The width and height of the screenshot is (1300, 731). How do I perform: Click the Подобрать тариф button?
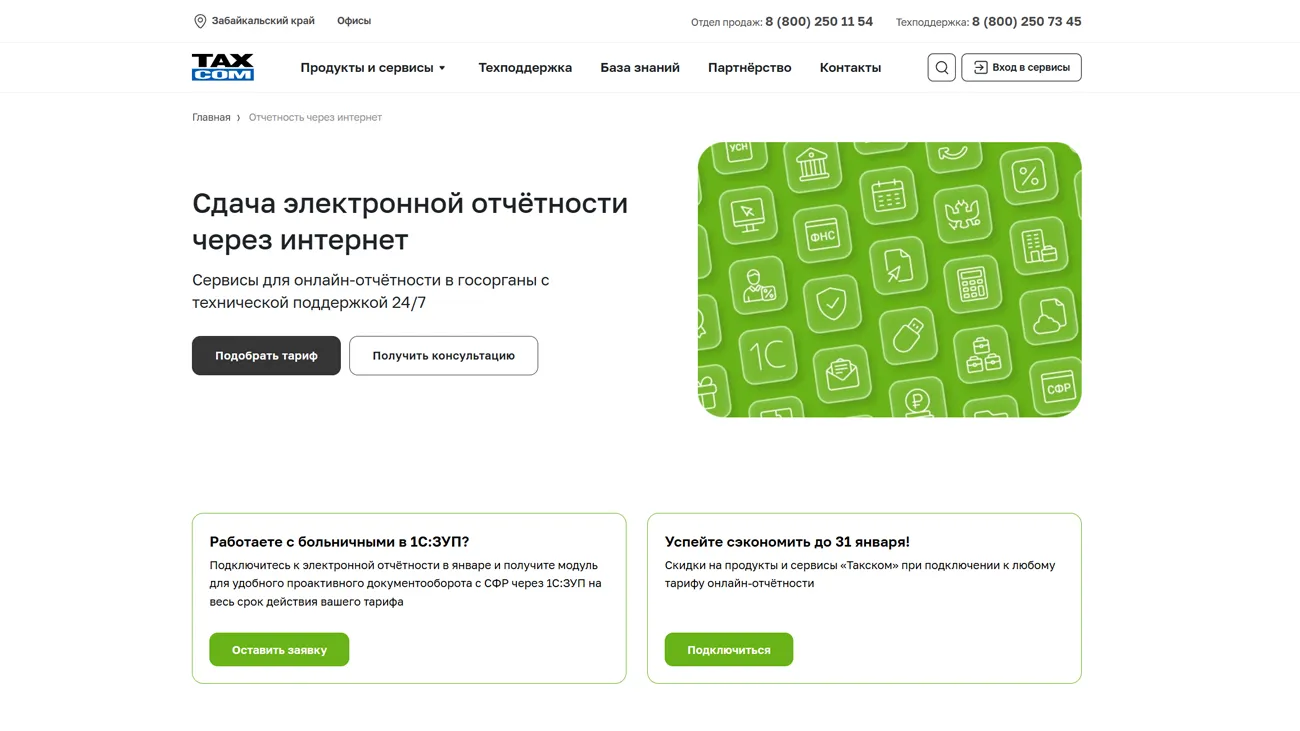(x=266, y=355)
